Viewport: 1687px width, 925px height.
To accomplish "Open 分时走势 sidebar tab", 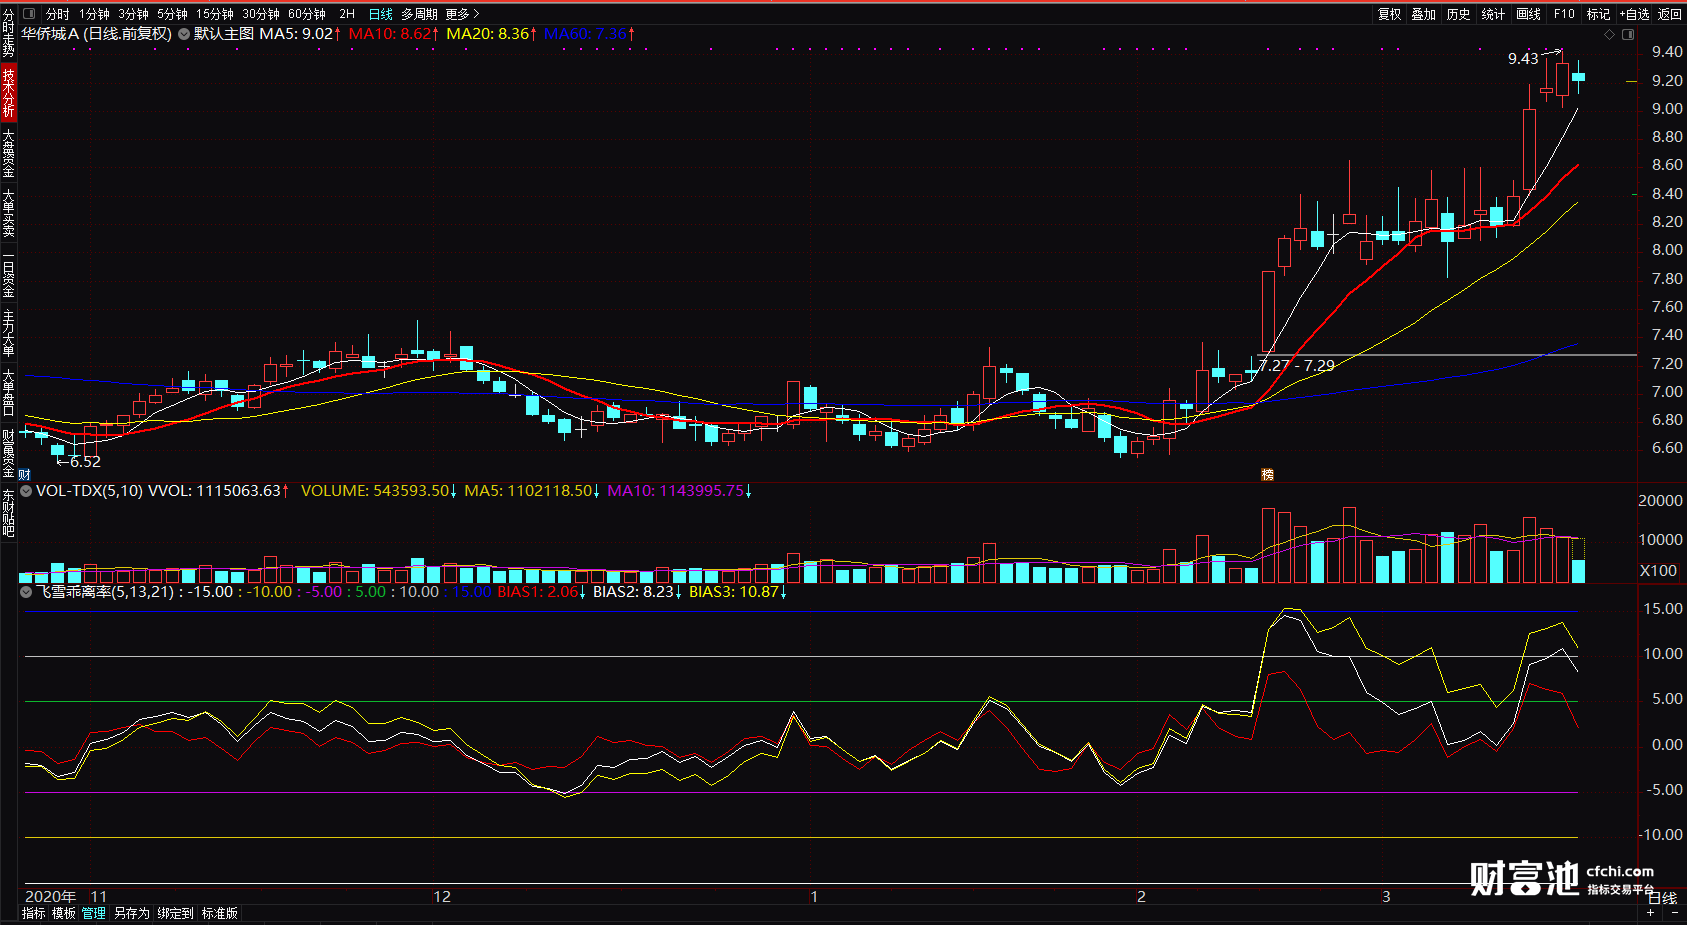I will [8, 33].
